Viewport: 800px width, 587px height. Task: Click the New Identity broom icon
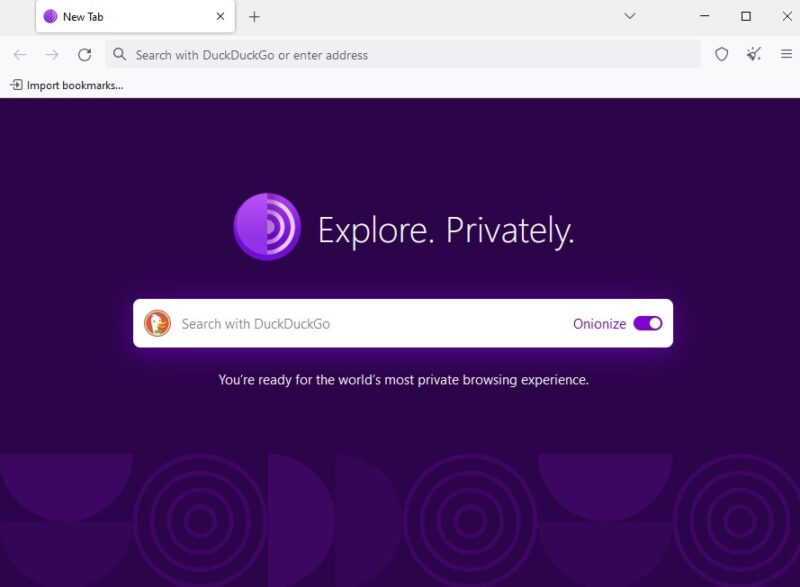tap(755, 55)
